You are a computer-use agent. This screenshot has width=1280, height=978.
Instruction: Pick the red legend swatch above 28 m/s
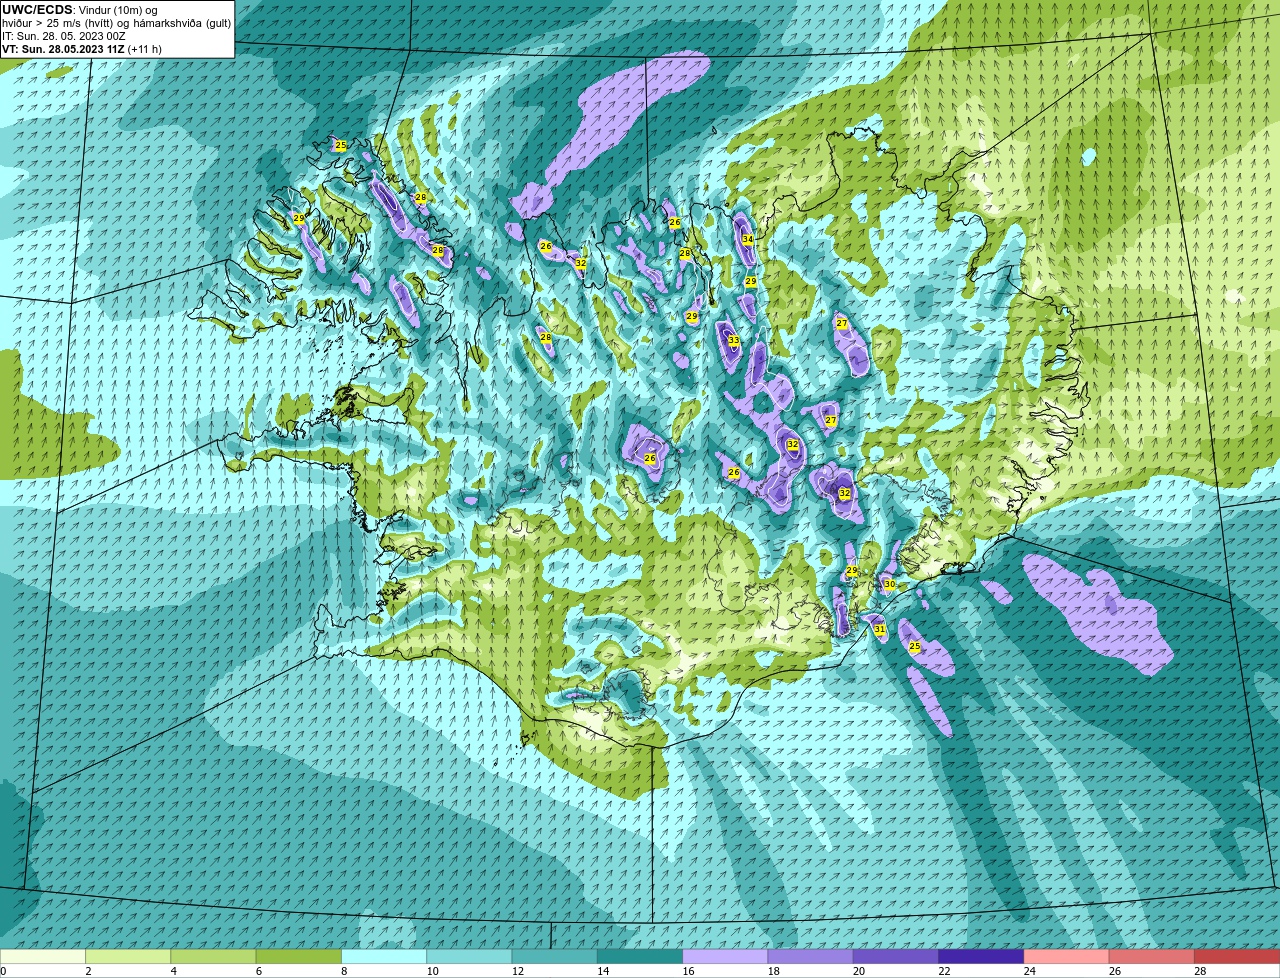(x=1237, y=956)
